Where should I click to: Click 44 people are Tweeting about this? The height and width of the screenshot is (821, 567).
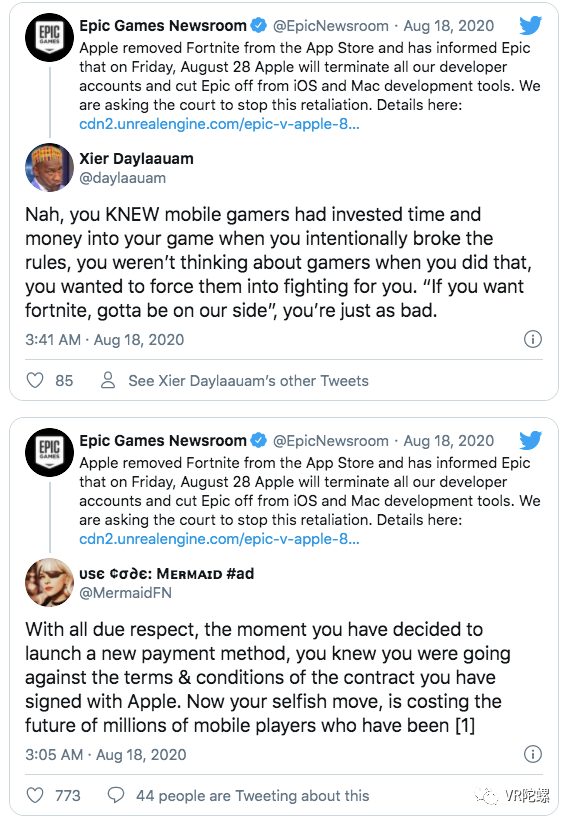tap(252, 796)
